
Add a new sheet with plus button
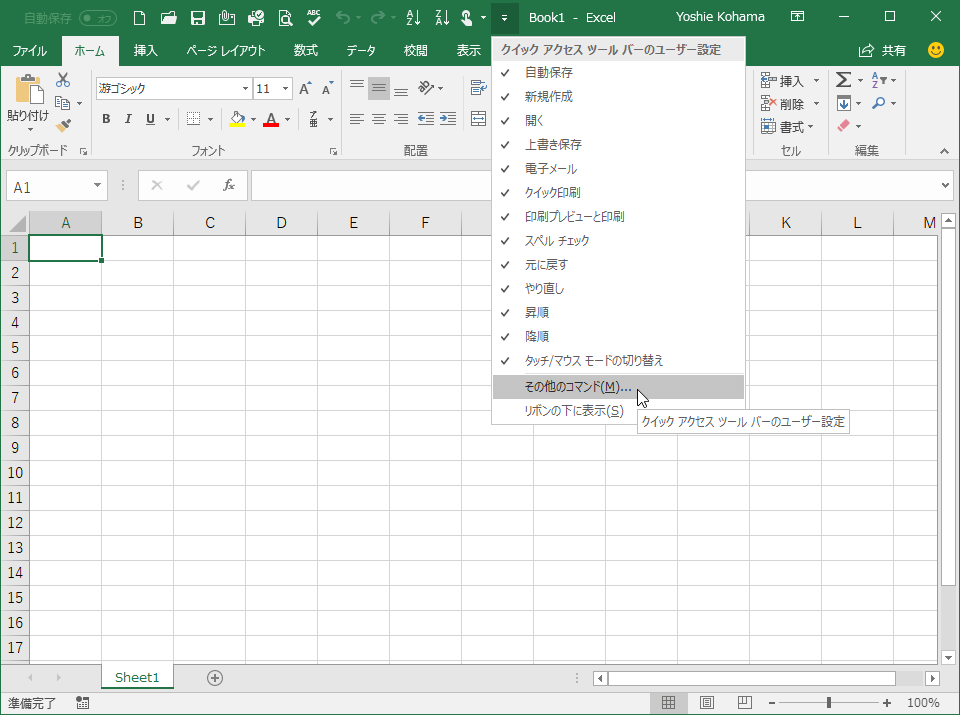tap(215, 678)
